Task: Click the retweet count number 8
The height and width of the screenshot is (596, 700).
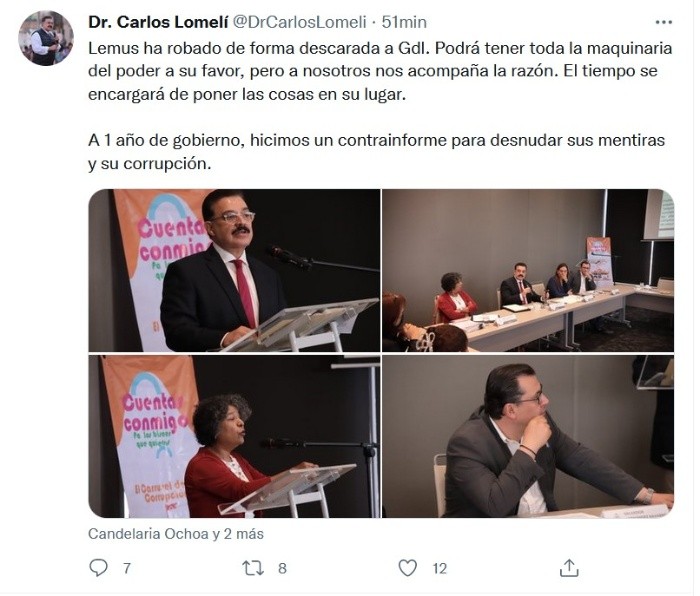Action: click(x=282, y=568)
